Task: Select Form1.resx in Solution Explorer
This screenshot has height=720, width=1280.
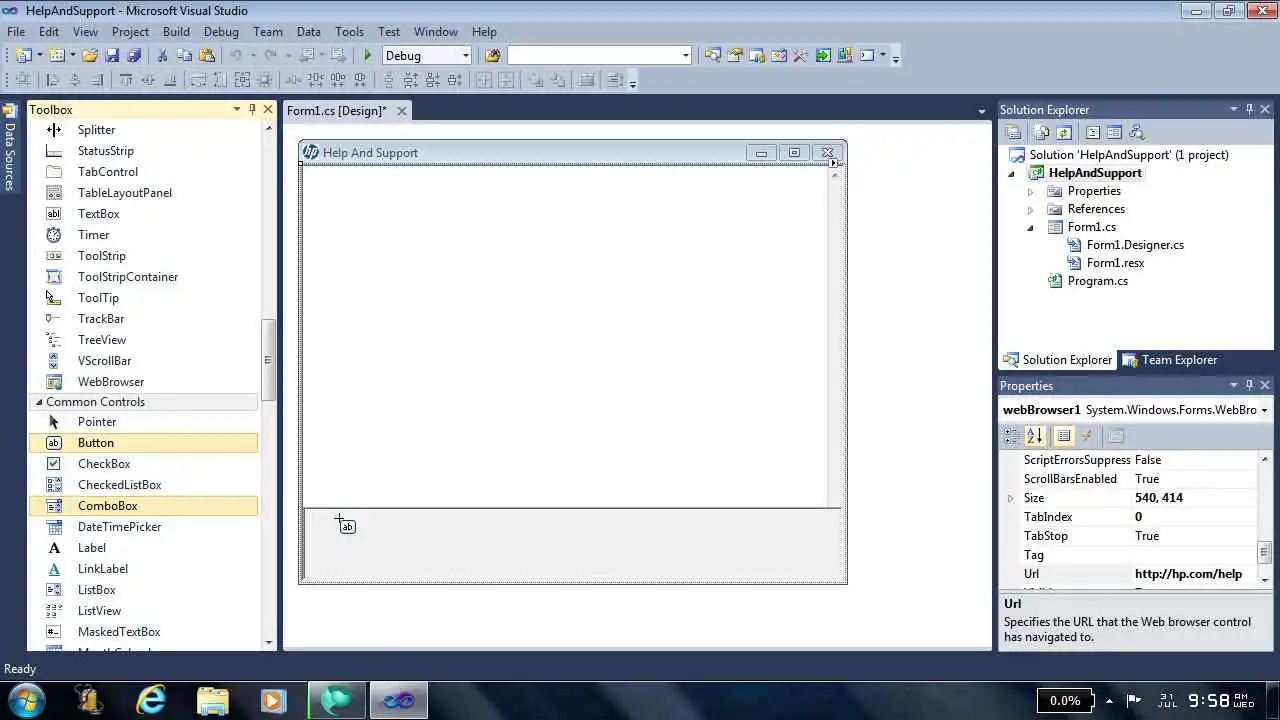Action: (1115, 263)
